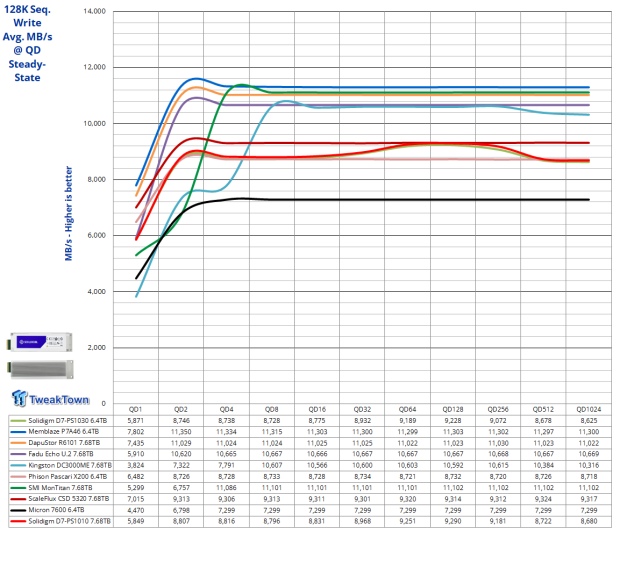Select the Micron 7600 QD2 value '6,798'
This screenshot has height=568, width=620.
point(181,510)
